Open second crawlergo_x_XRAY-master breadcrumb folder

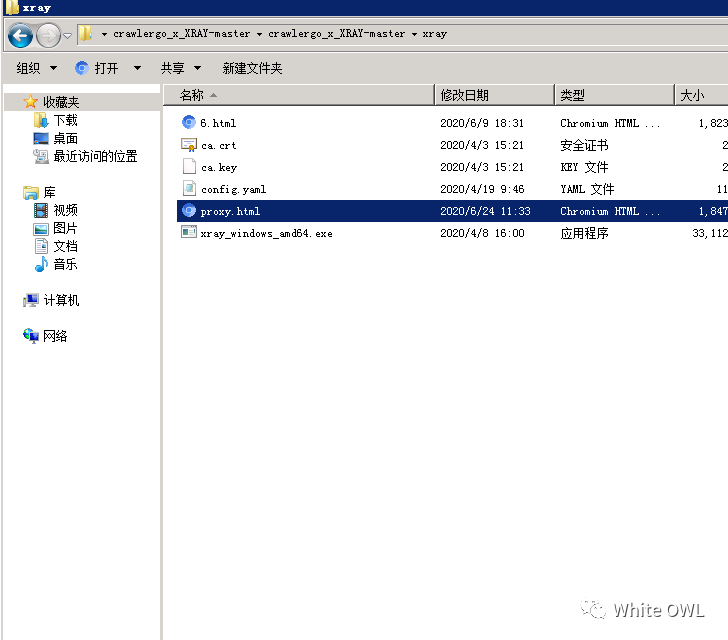pos(337,34)
